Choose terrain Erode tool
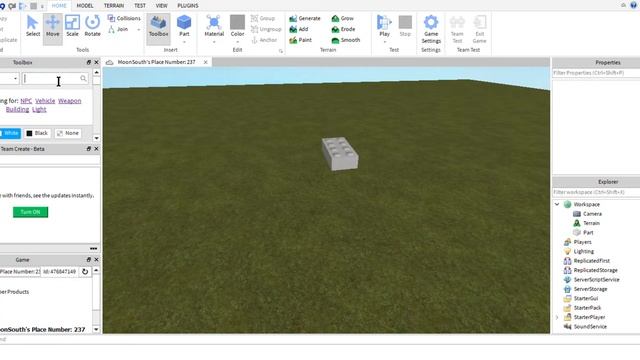This screenshot has width=640, height=360. 343,29
